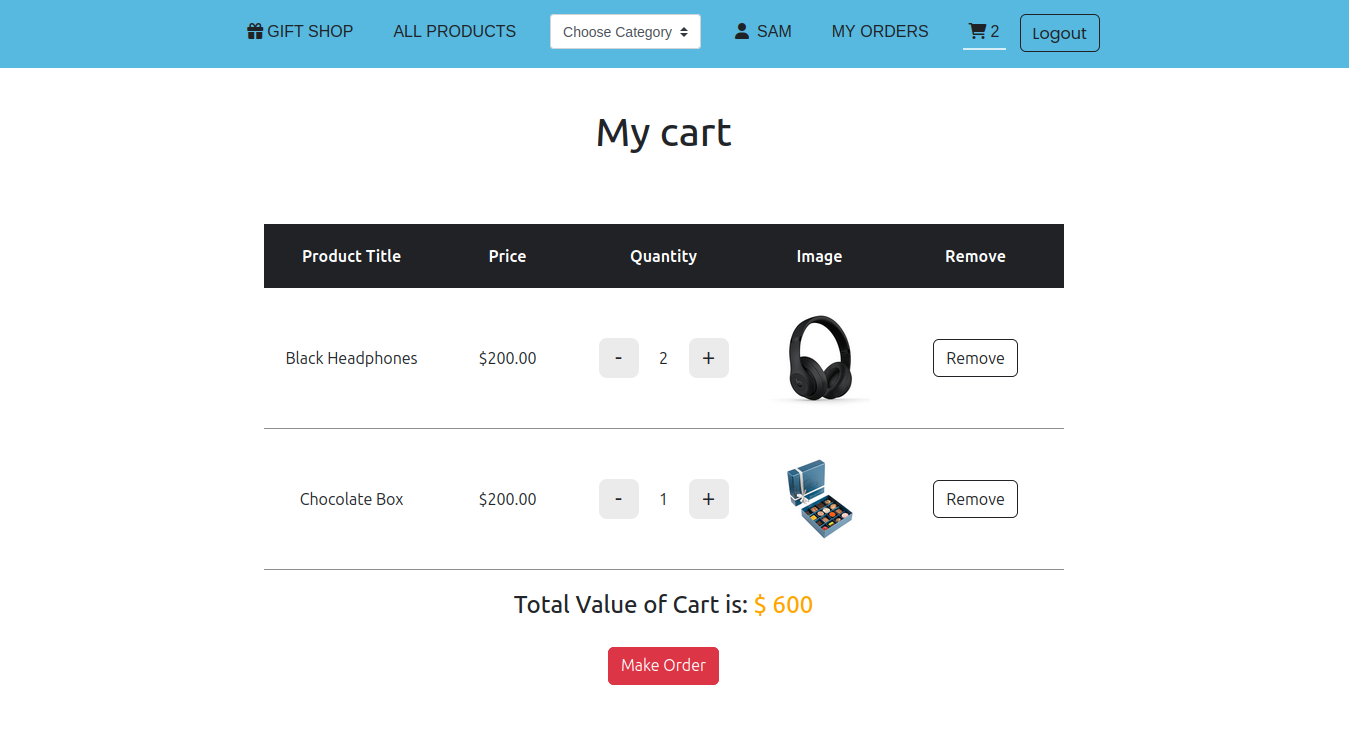Open the shopping cart icon
1349x730 pixels.
(977, 31)
